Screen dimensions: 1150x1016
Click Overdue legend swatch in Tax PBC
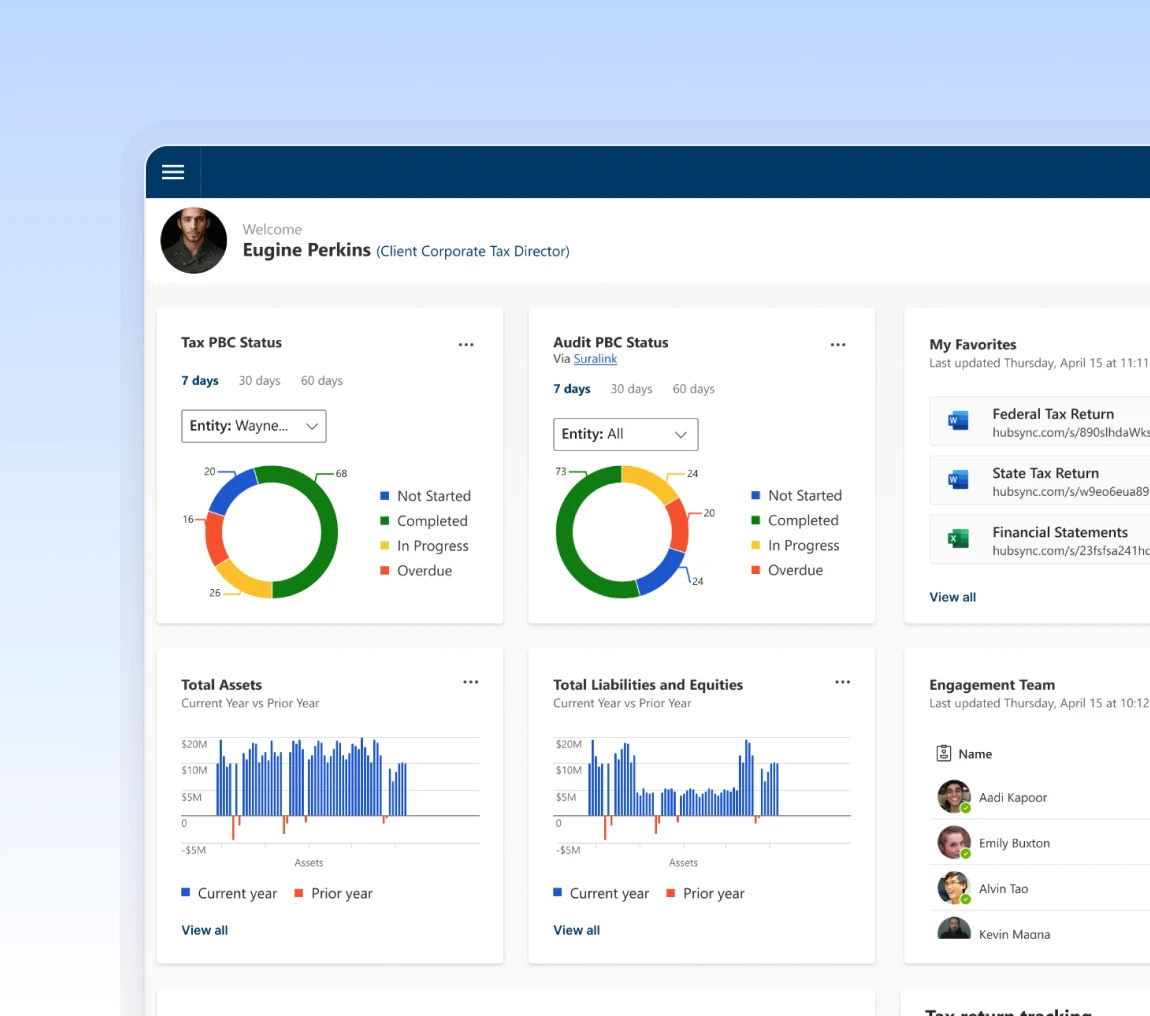[x=384, y=571]
